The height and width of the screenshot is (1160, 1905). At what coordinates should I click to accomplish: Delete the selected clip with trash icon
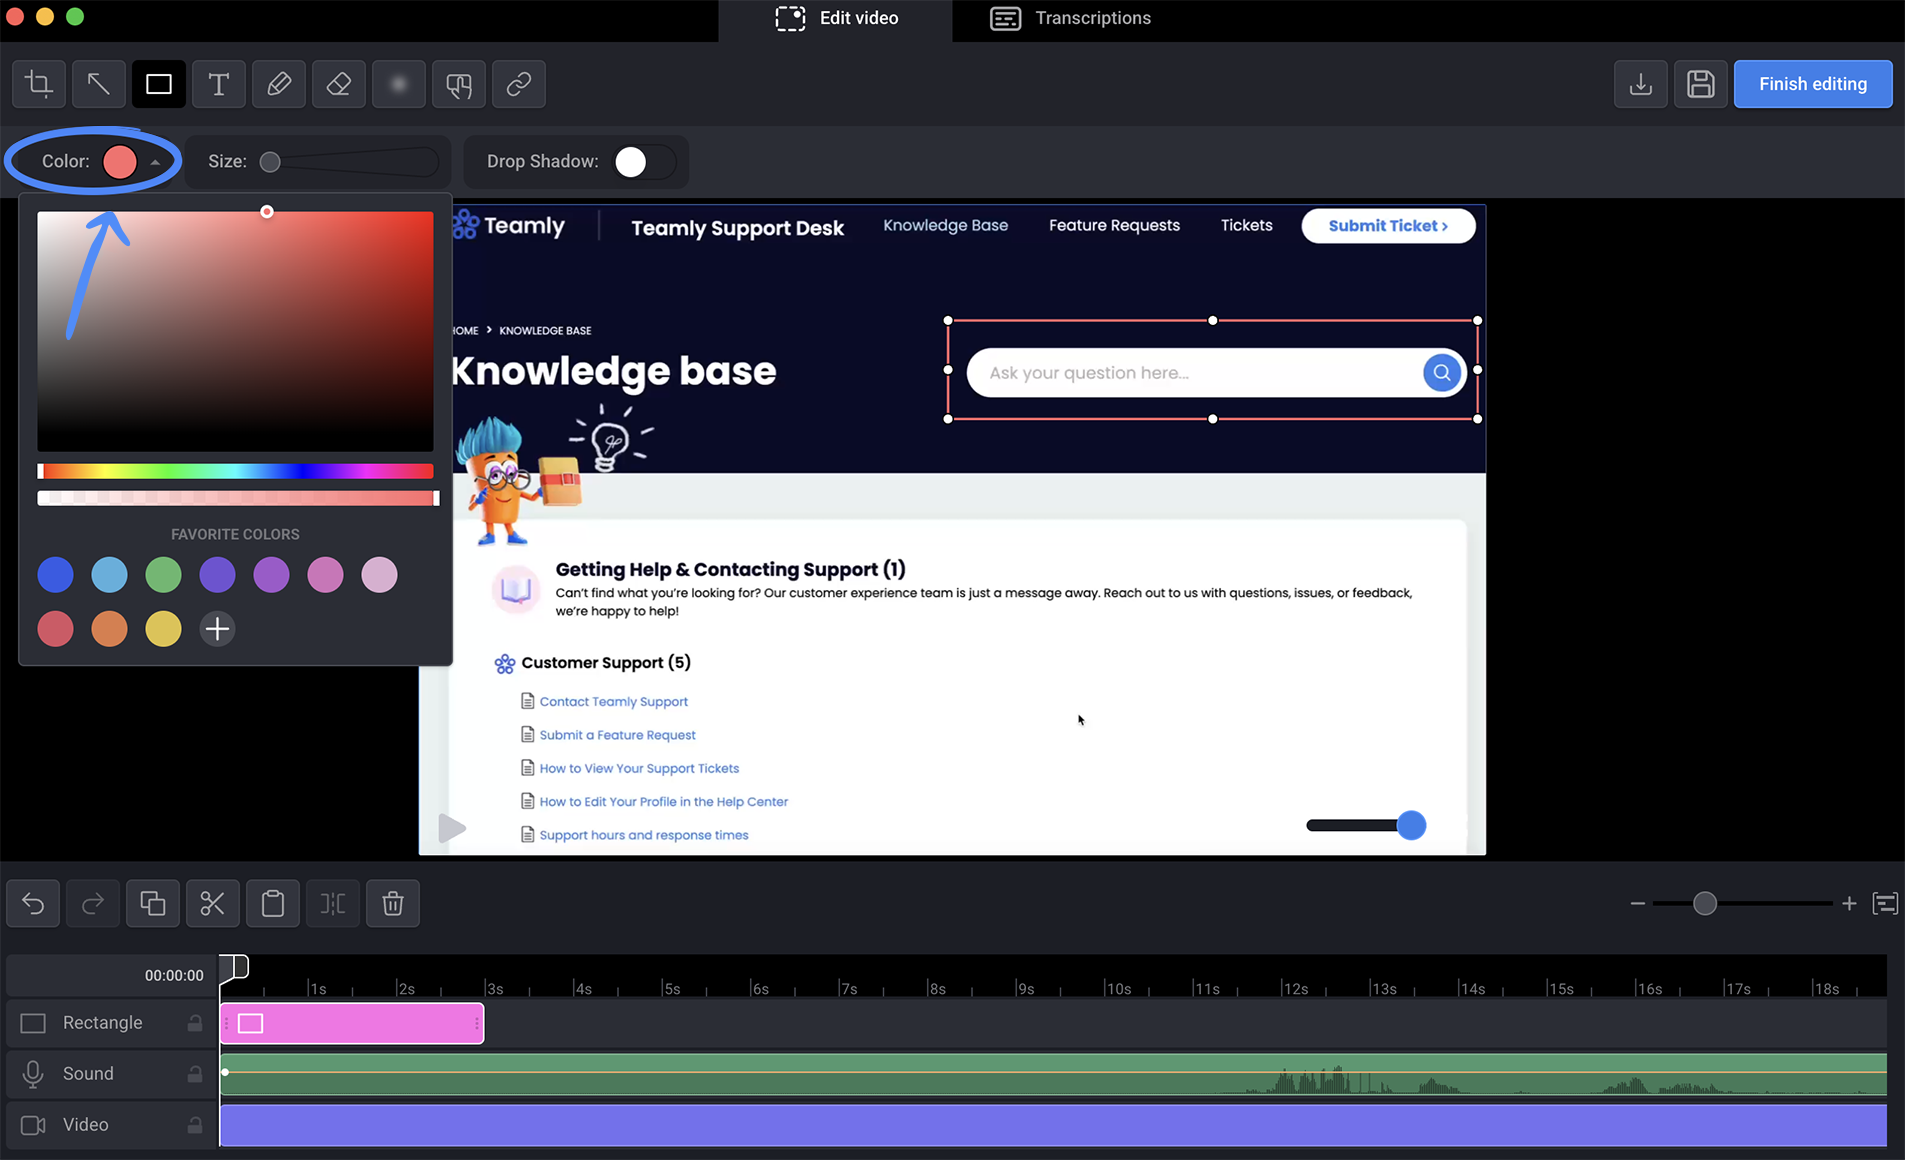[x=393, y=904]
